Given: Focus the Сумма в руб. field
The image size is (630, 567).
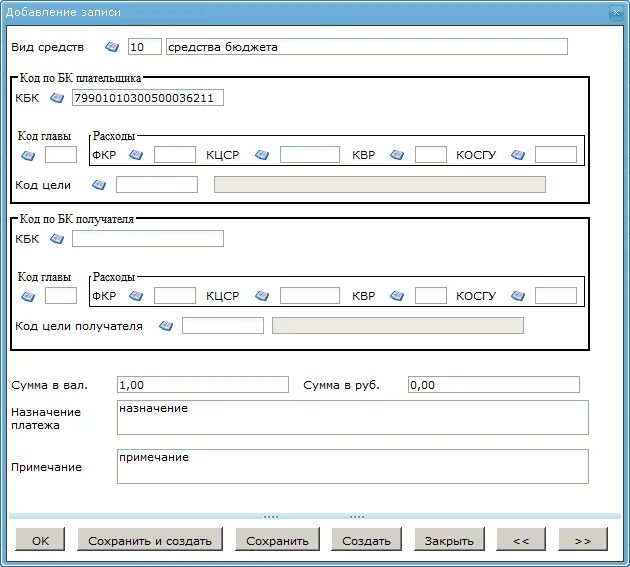Looking at the screenshot, I should pyautogui.click(x=494, y=385).
